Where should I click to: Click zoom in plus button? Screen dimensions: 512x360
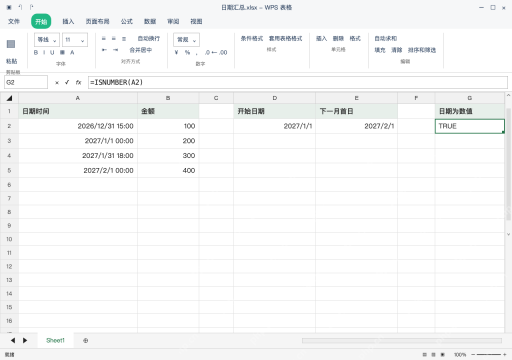505,354
